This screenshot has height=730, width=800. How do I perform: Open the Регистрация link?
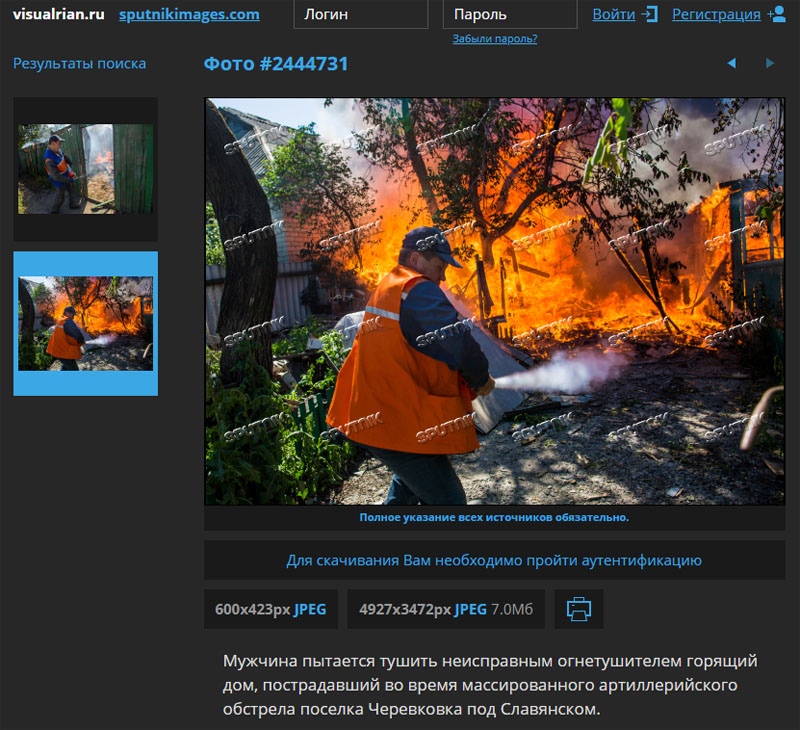(716, 14)
